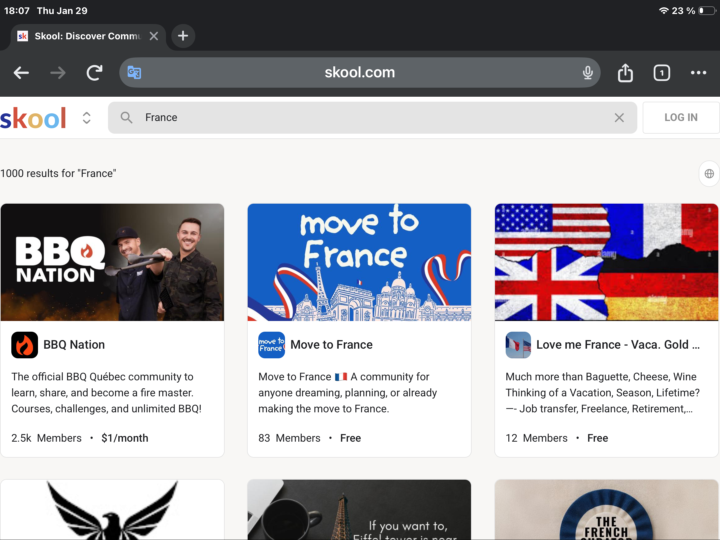Tap the skool.com address bar
720x540 pixels.
[x=360, y=73]
